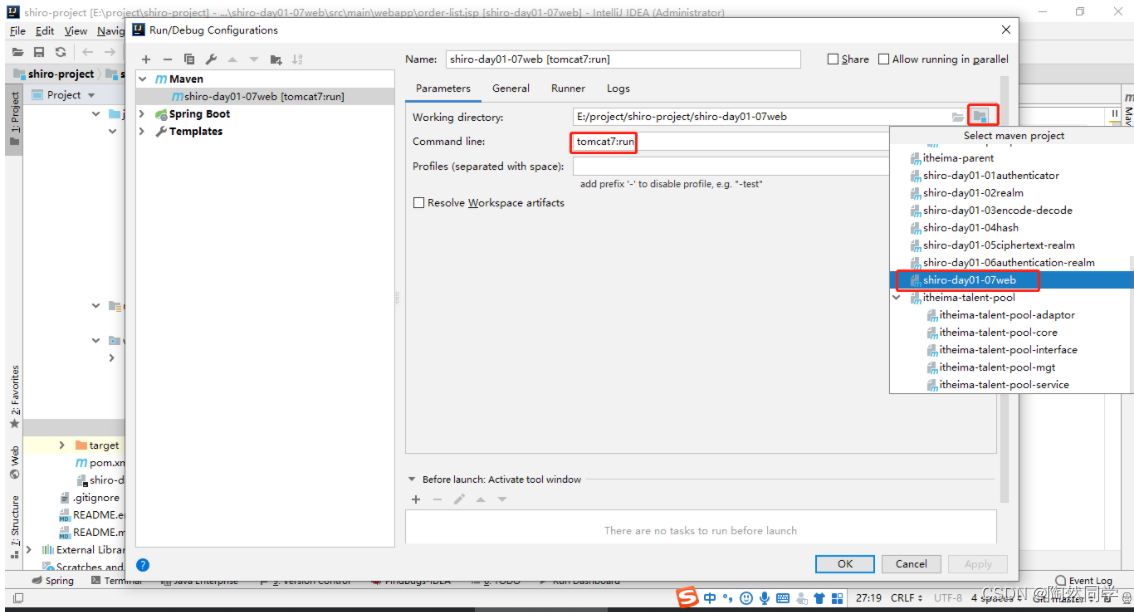Switch to the Parameters tab
1134x612 pixels.
click(x=443, y=88)
